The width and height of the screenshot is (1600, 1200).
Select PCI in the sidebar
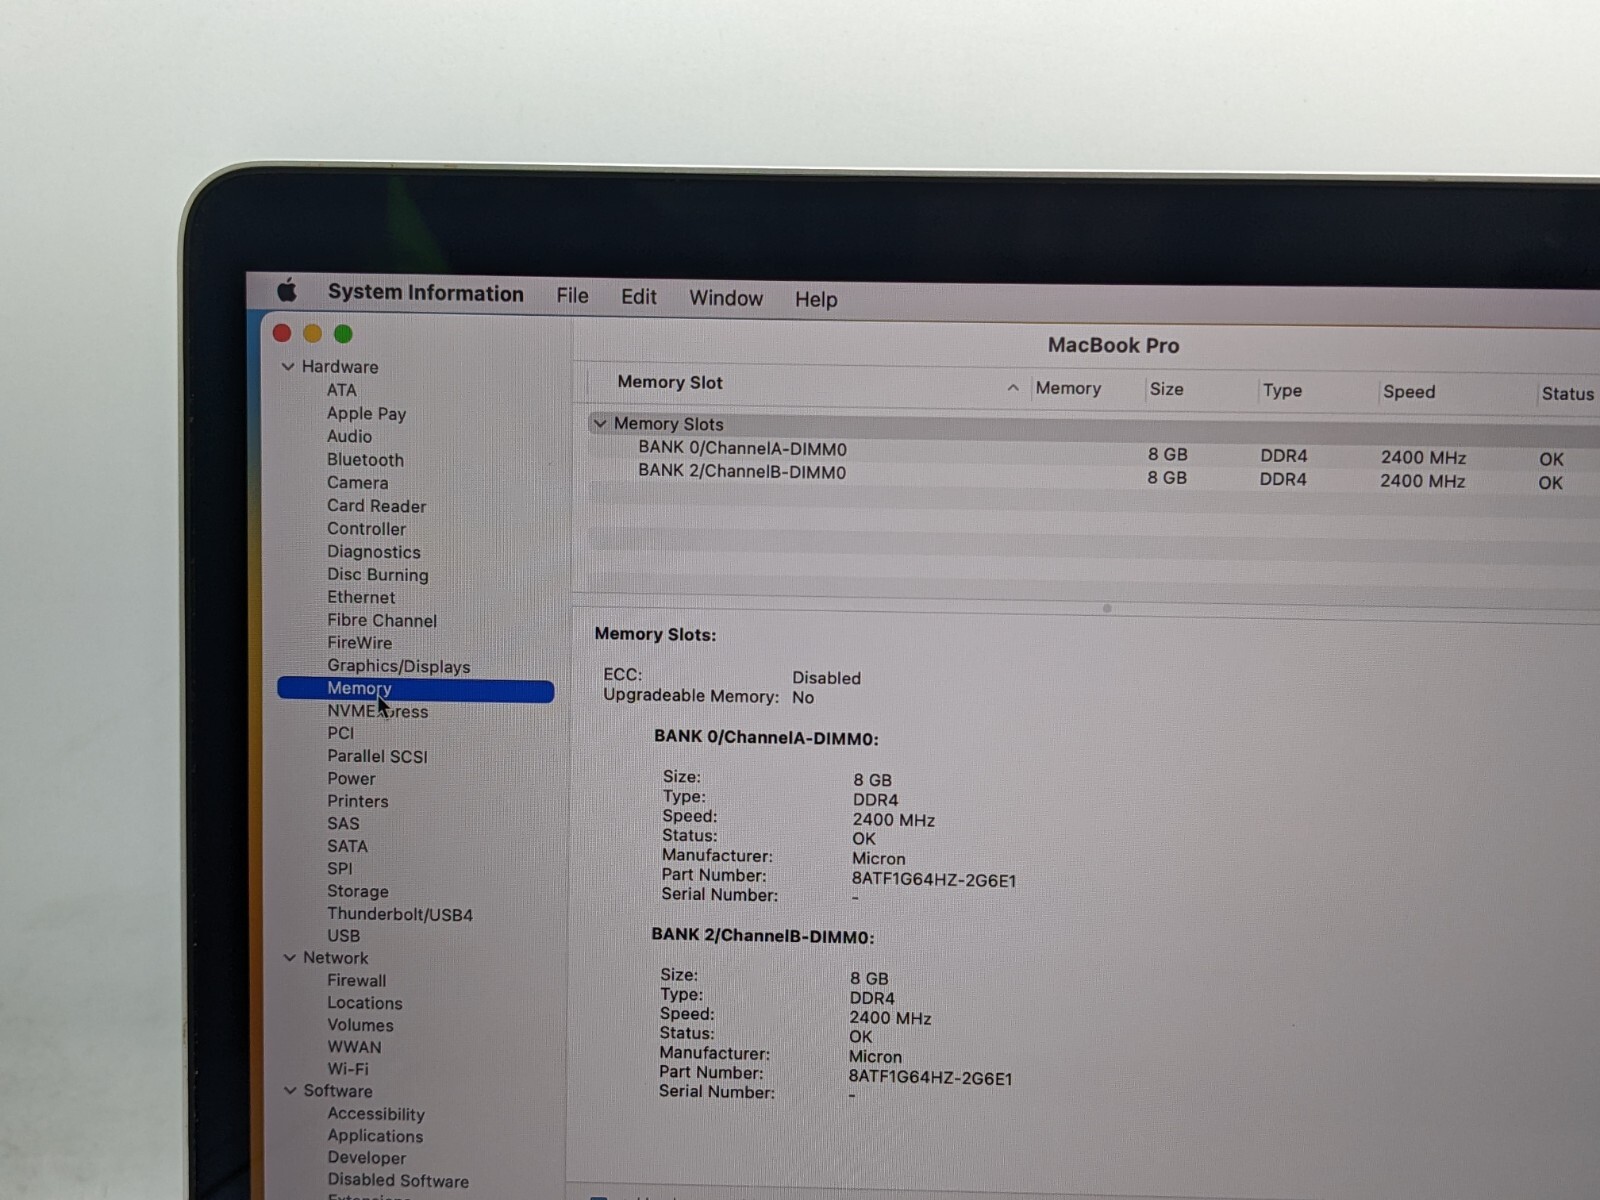click(x=340, y=733)
